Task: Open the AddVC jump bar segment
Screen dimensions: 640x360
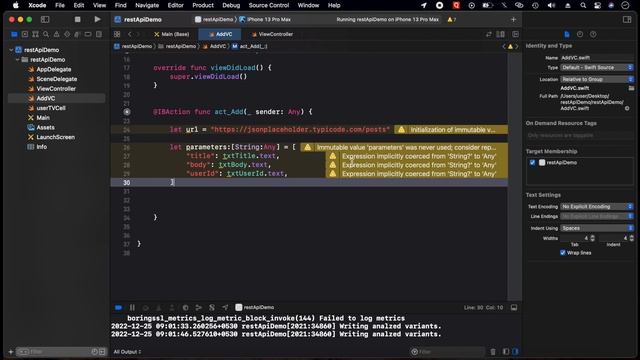Action: pyautogui.click(x=214, y=47)
